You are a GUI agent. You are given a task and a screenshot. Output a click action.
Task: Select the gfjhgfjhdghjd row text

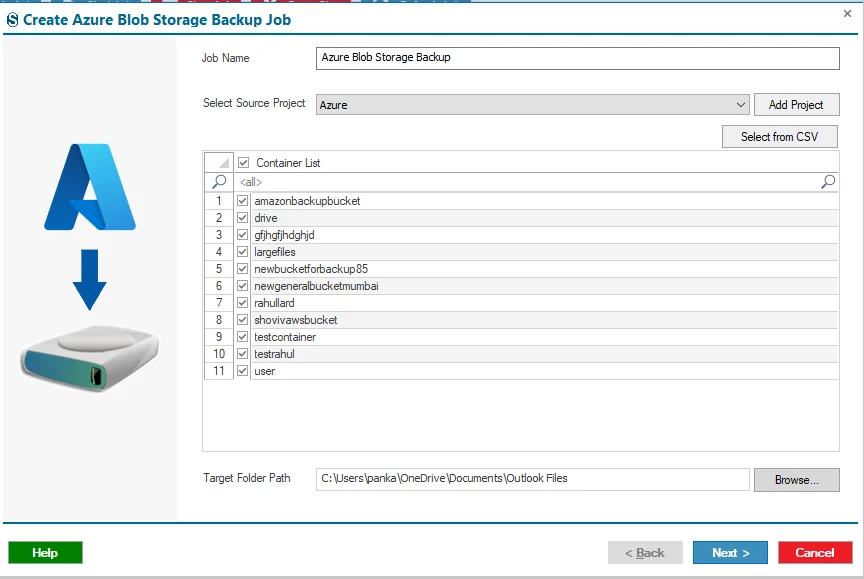click(x=284, y=235)
